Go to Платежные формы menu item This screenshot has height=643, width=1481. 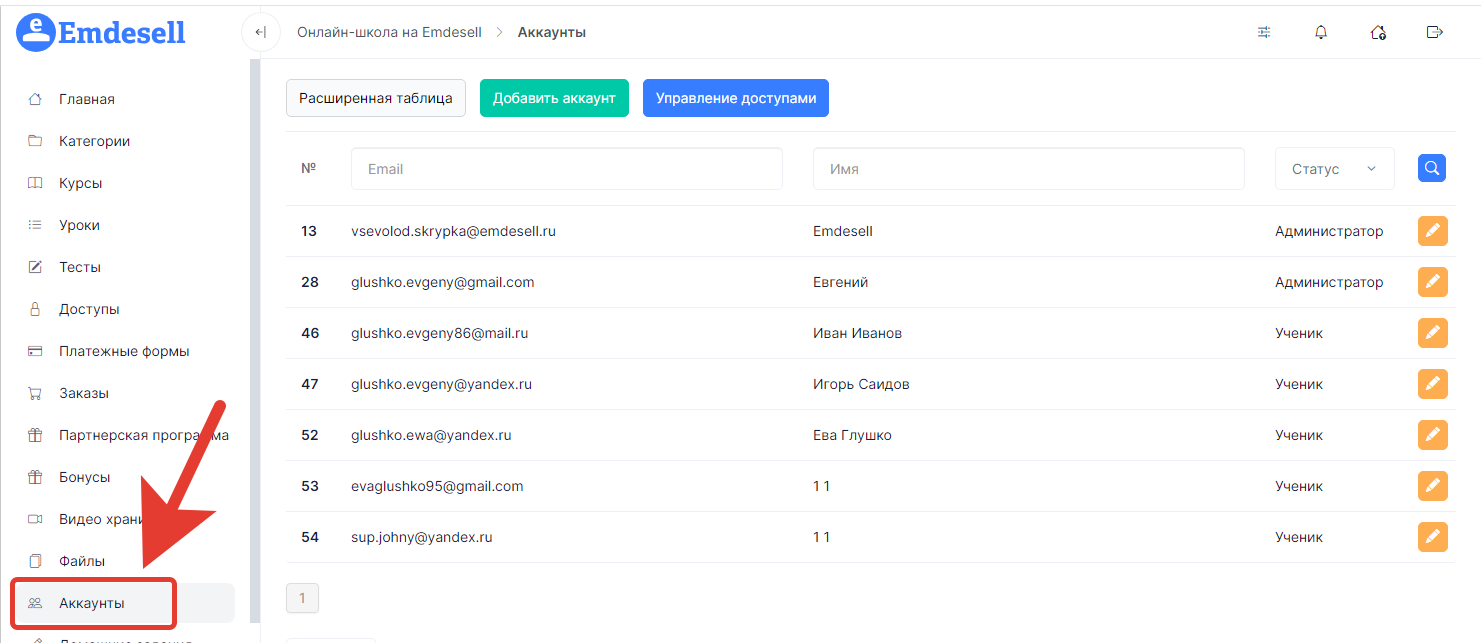[124, 351]
